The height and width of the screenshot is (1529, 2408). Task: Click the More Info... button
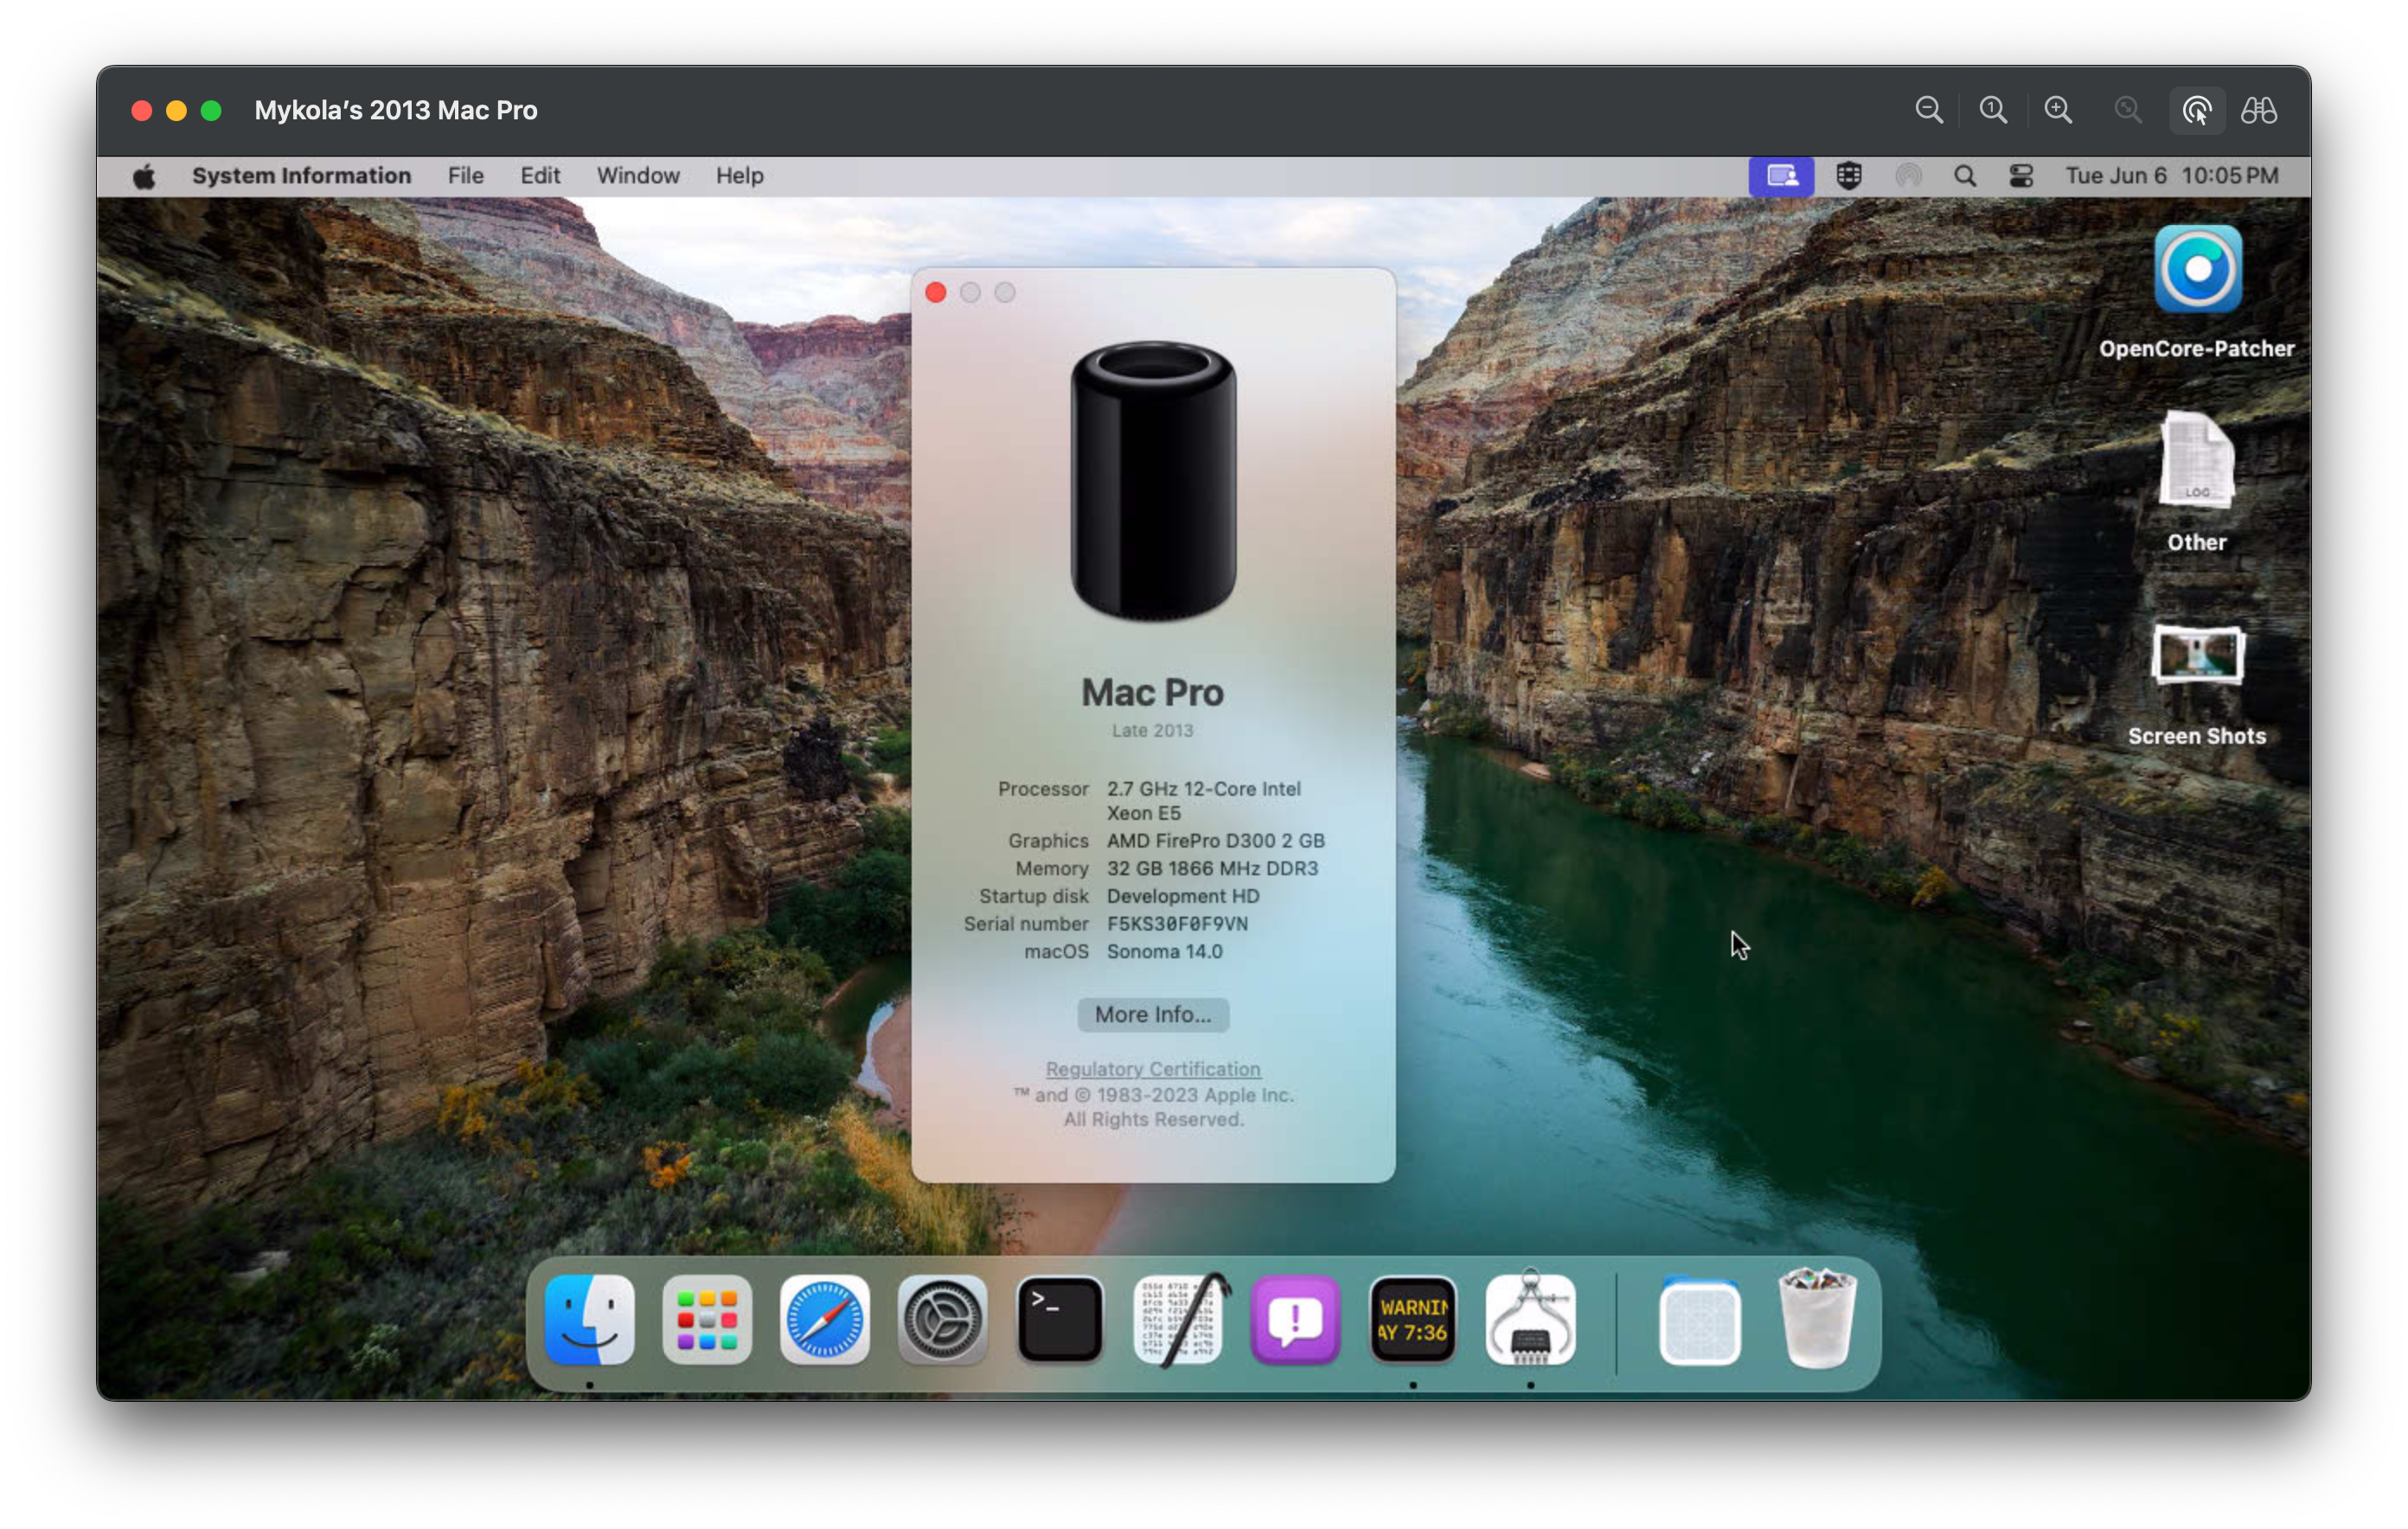(1152, 1014)
